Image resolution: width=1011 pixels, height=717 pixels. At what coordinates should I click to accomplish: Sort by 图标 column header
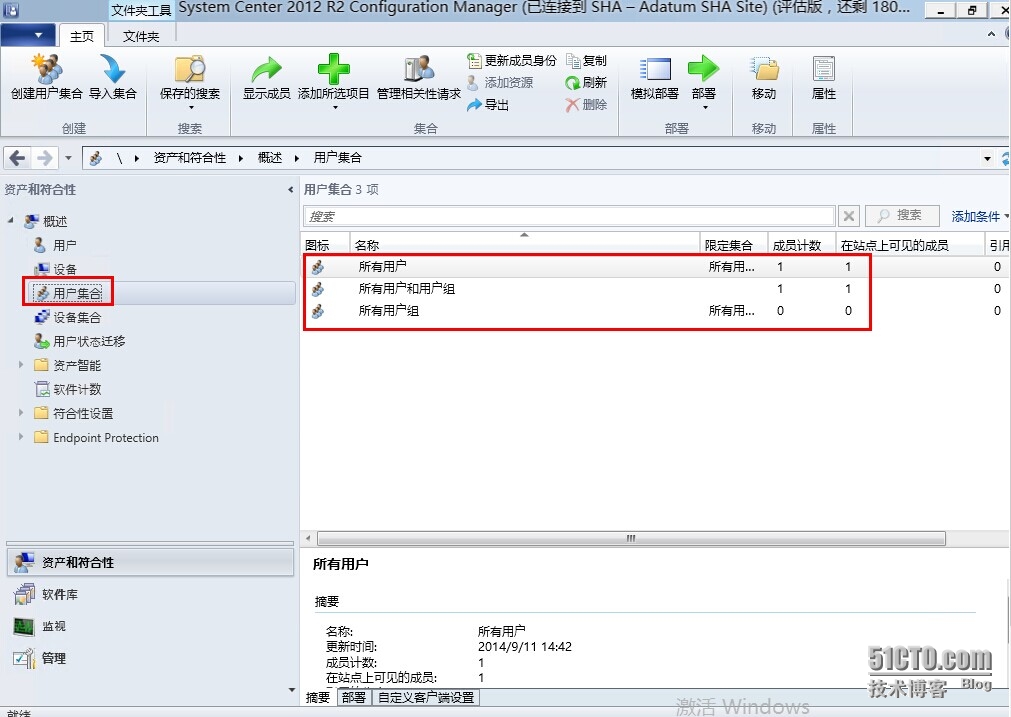[326, 245]
